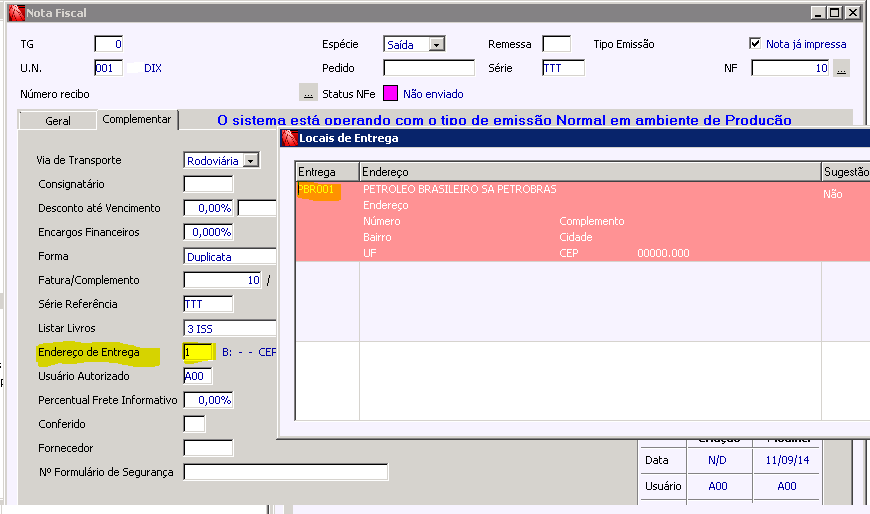Viewport: 870px width, 514px height.
Task: Click the Locais de Entrega title icon
Action: click(x=290, y=138)
